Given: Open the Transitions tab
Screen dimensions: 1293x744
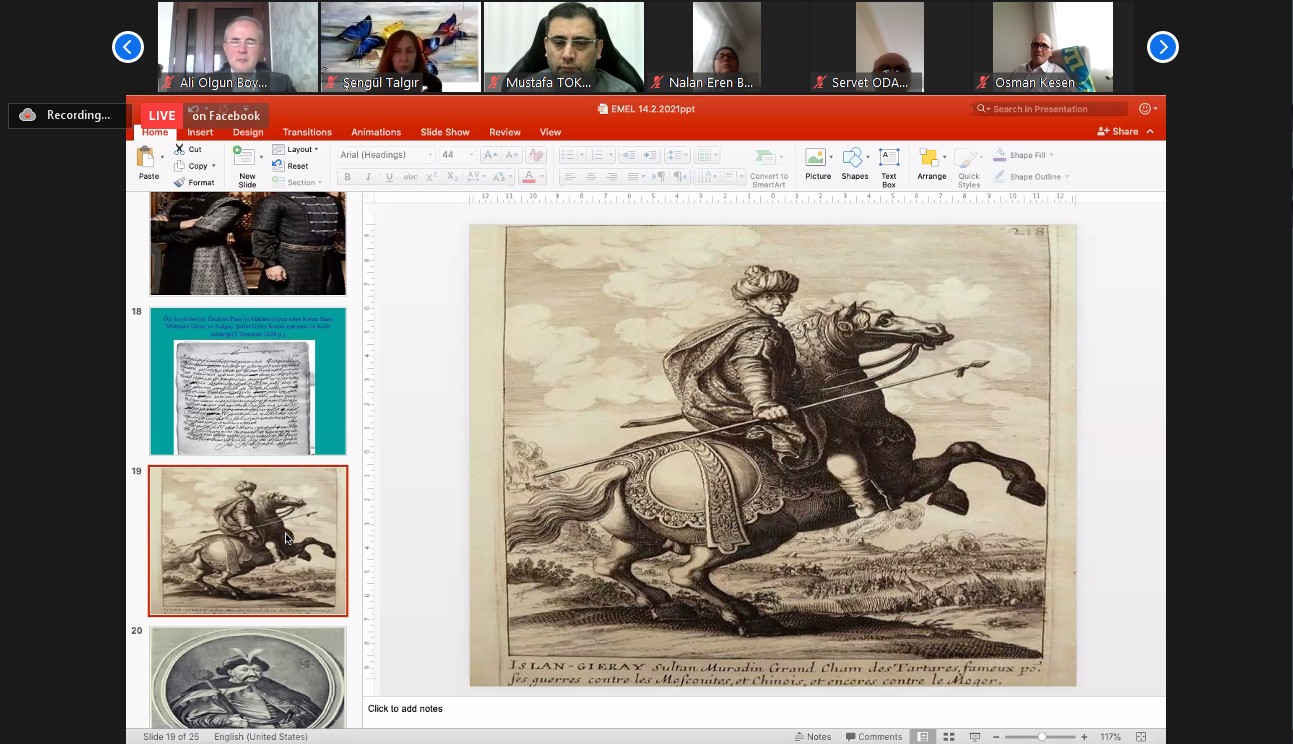Looking at the screenshot, I should (x=307, y=132).
